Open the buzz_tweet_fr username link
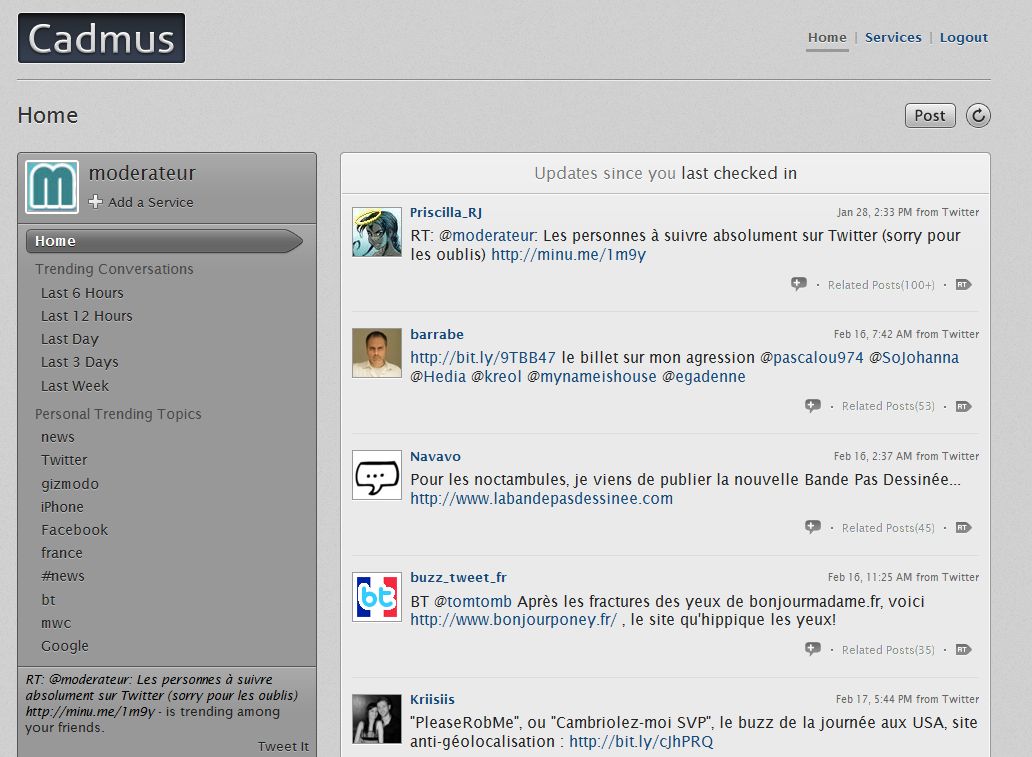The image size is (1032, 757). pyautogui.click(x=458, y=577)
